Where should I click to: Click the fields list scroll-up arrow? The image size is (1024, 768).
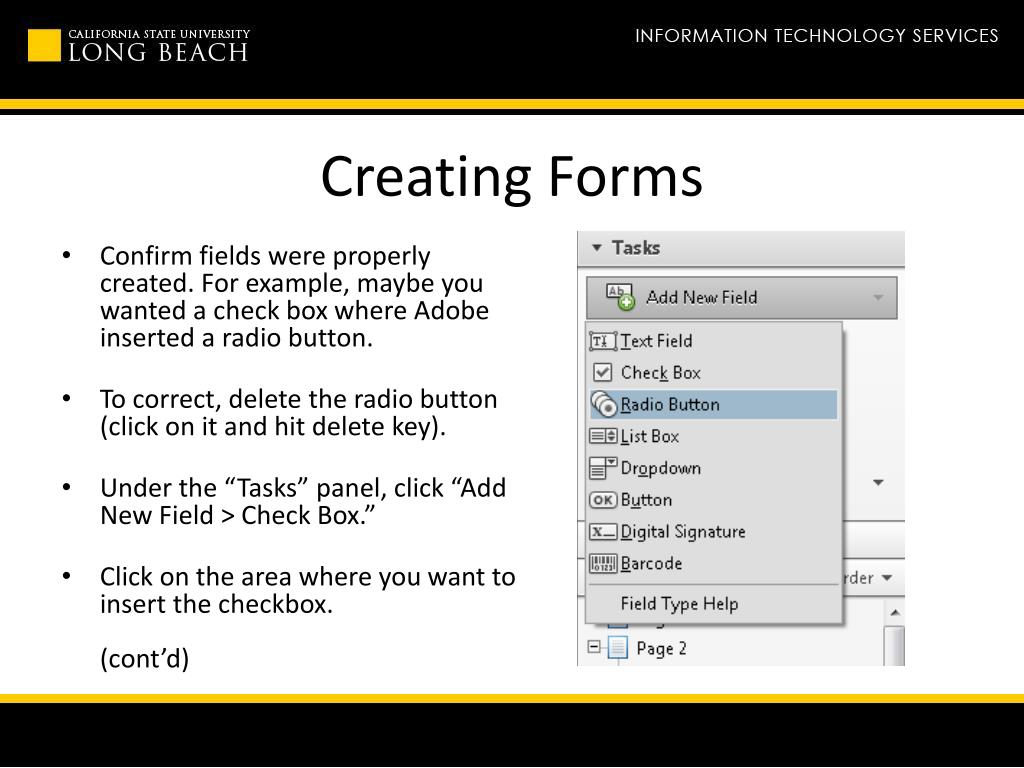[x=895, y=613]
